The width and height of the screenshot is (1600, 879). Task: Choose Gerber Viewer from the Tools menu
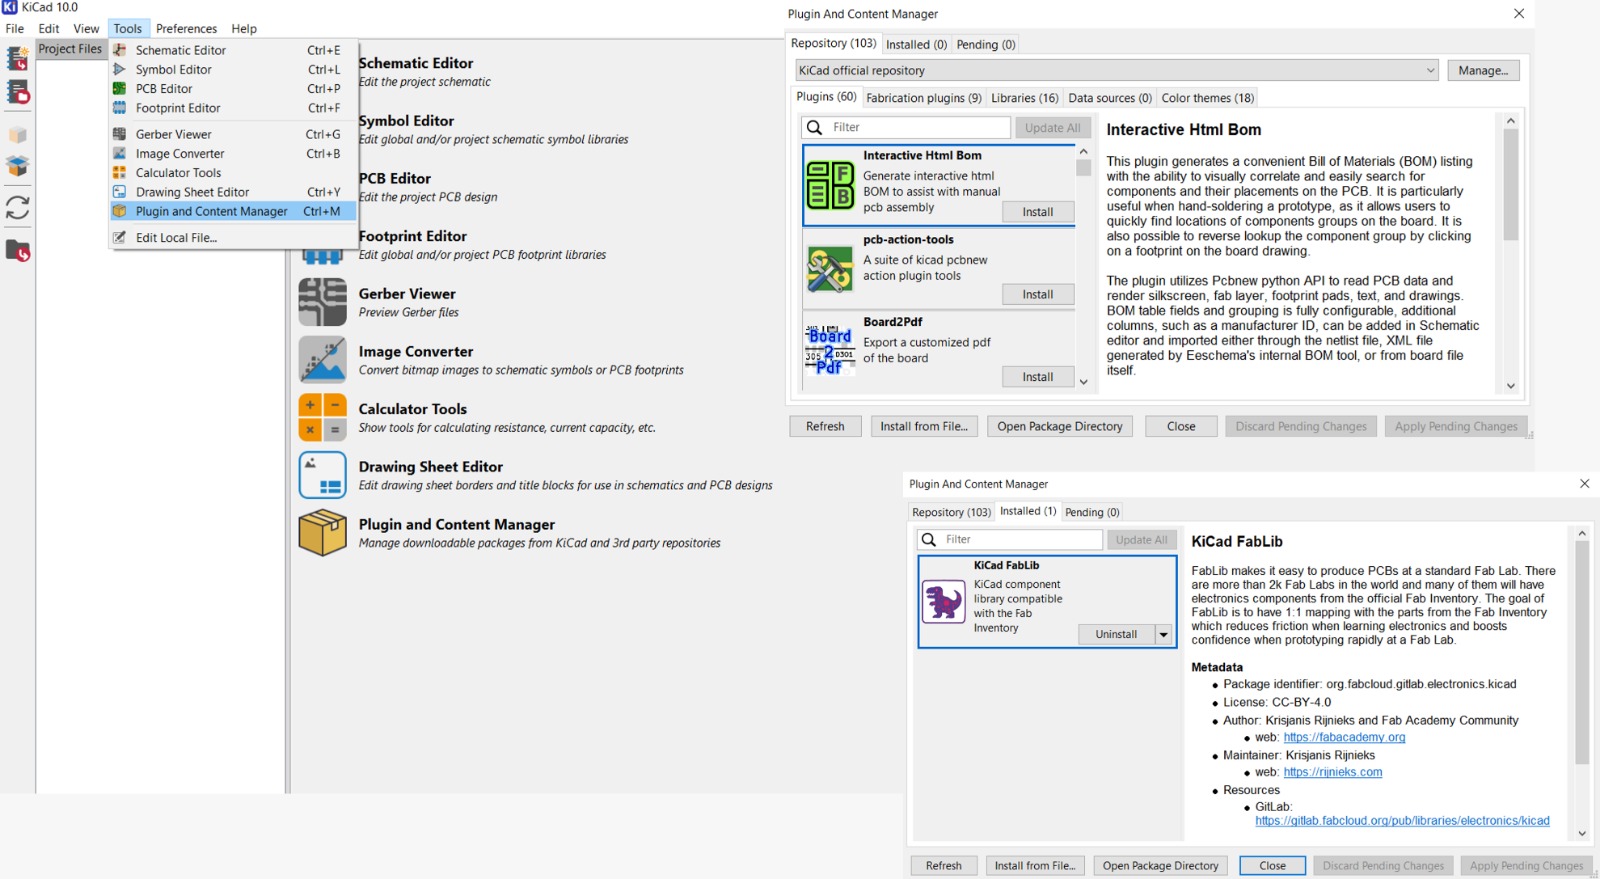tap(232, 134)
